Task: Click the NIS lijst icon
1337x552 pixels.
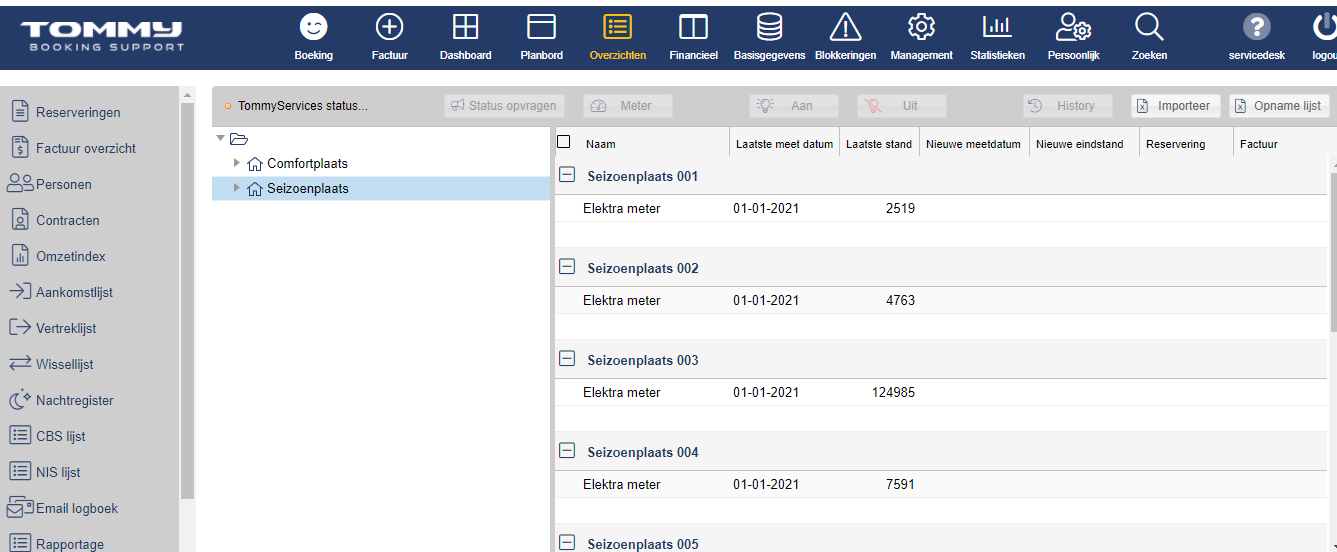Action: tap(20, 472)
